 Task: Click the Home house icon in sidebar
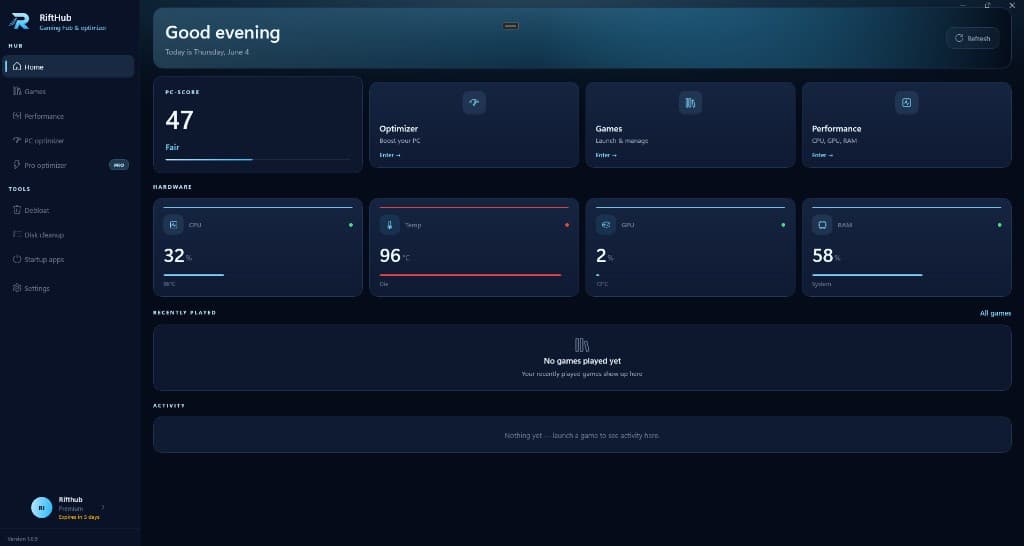pyautogui.click(x=17, y=67)
